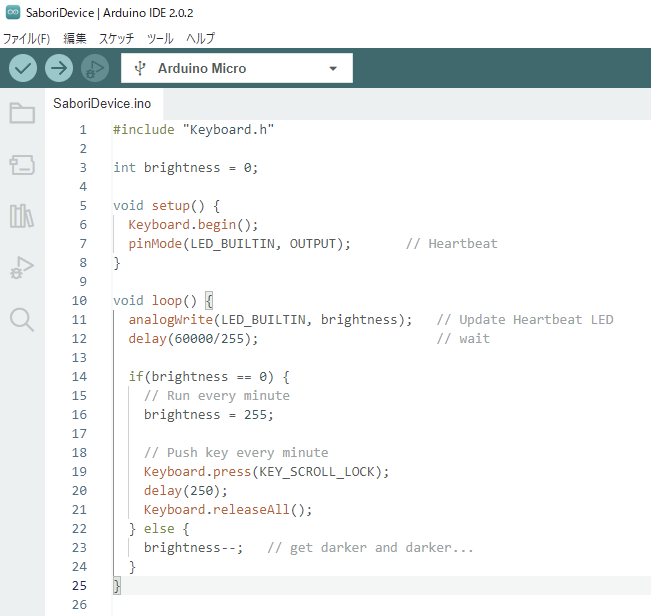Screen dimensions: 651x616
Task: Click 'delay(60000/255);' statement
Action: [193, 339]
